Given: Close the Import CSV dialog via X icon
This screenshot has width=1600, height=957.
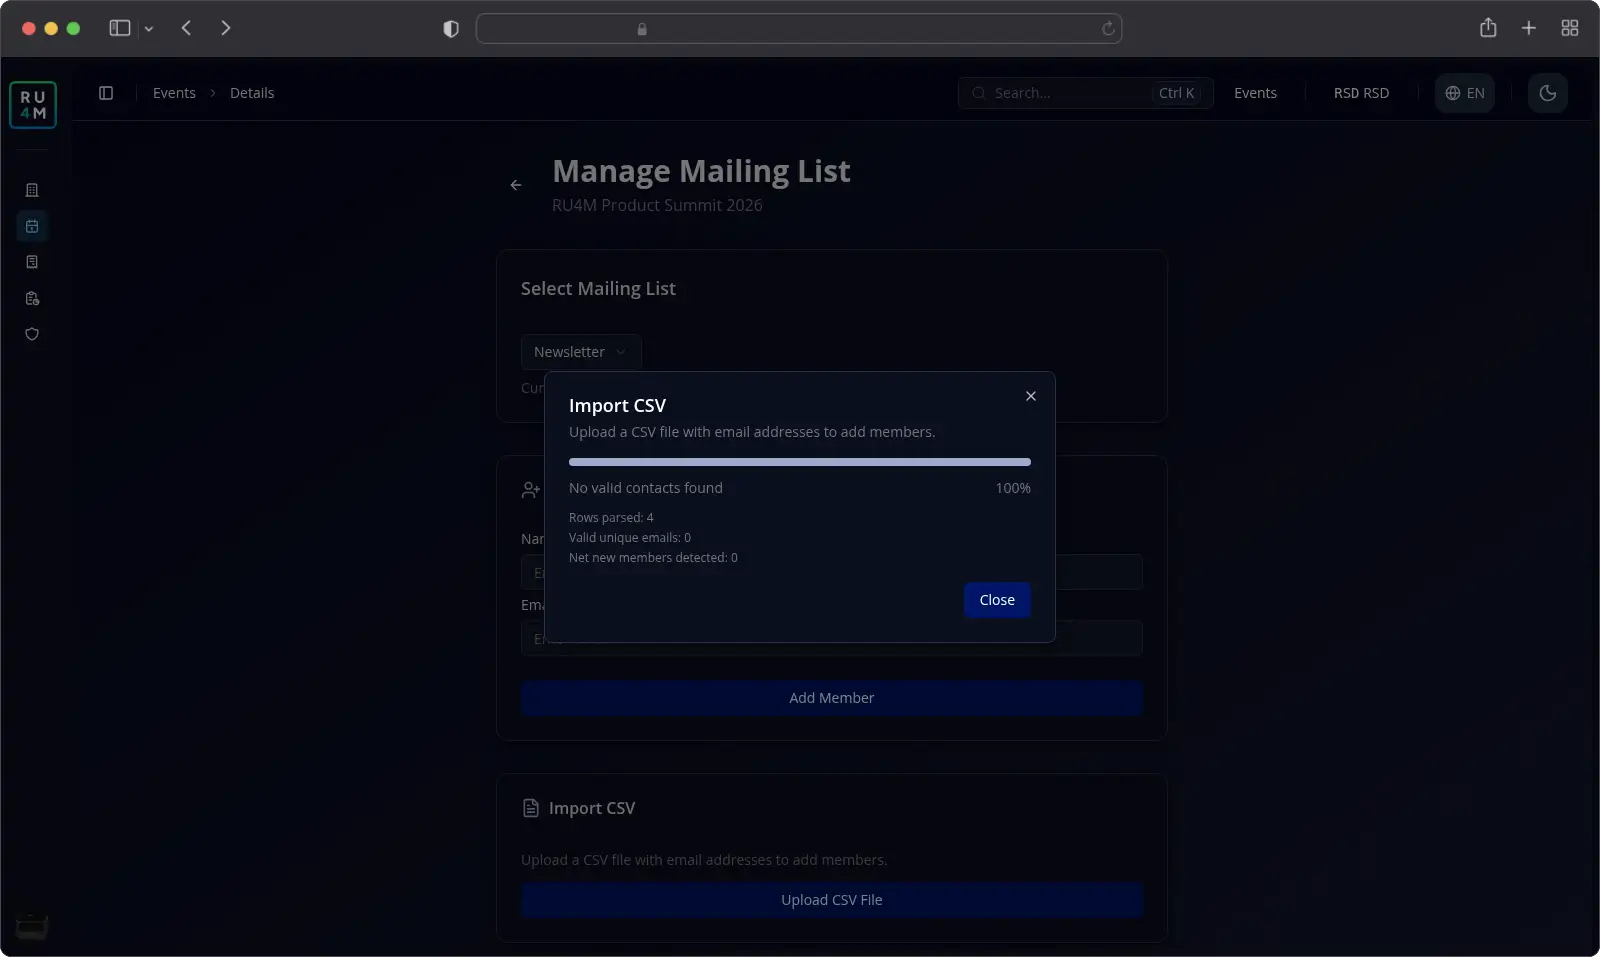Looking at the screenshot, I should (1031, 396).
